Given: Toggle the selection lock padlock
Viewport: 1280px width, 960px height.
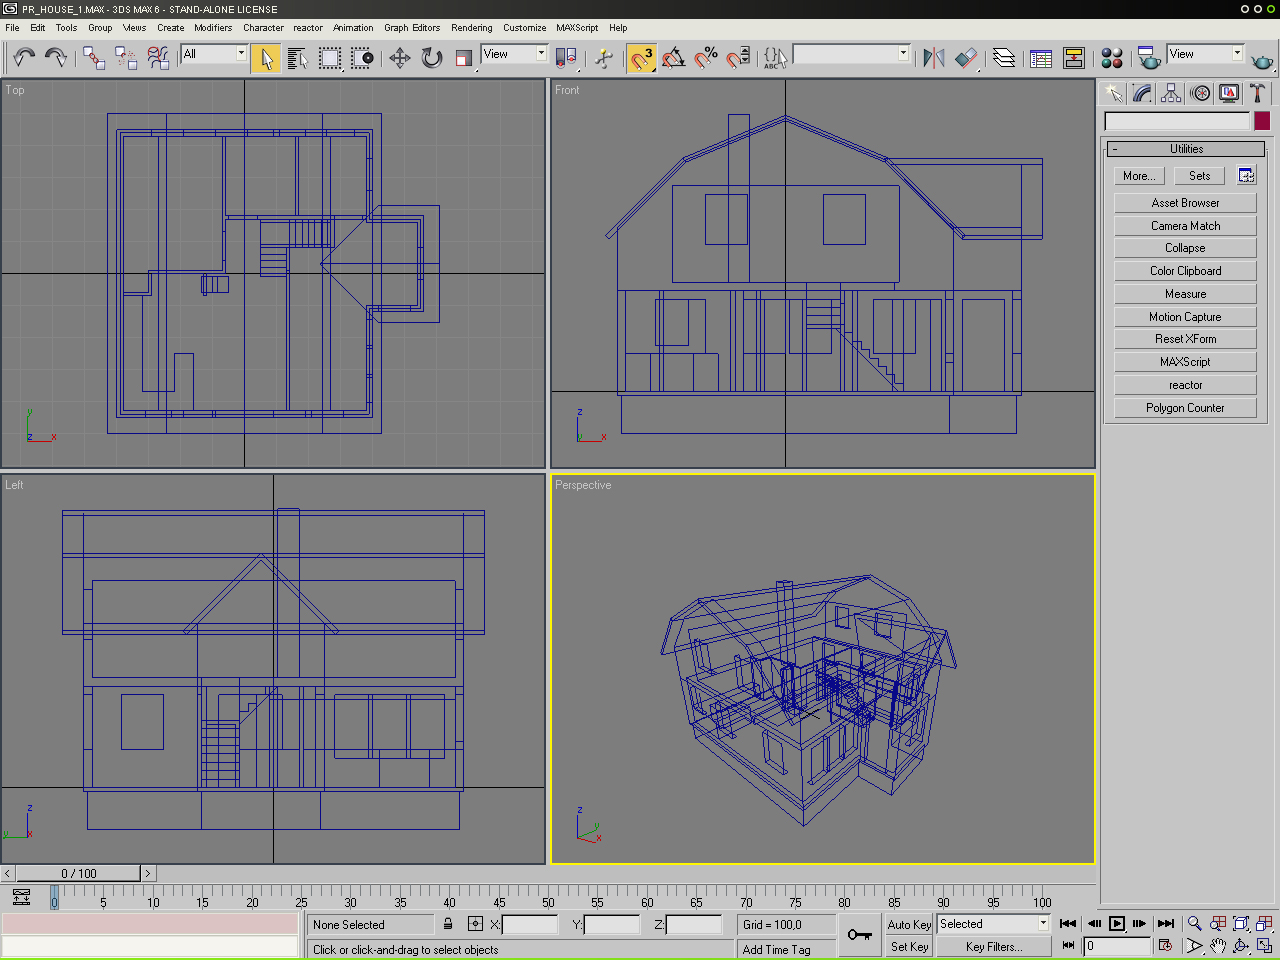Looking at the screenshot, I should click(448, 925).
